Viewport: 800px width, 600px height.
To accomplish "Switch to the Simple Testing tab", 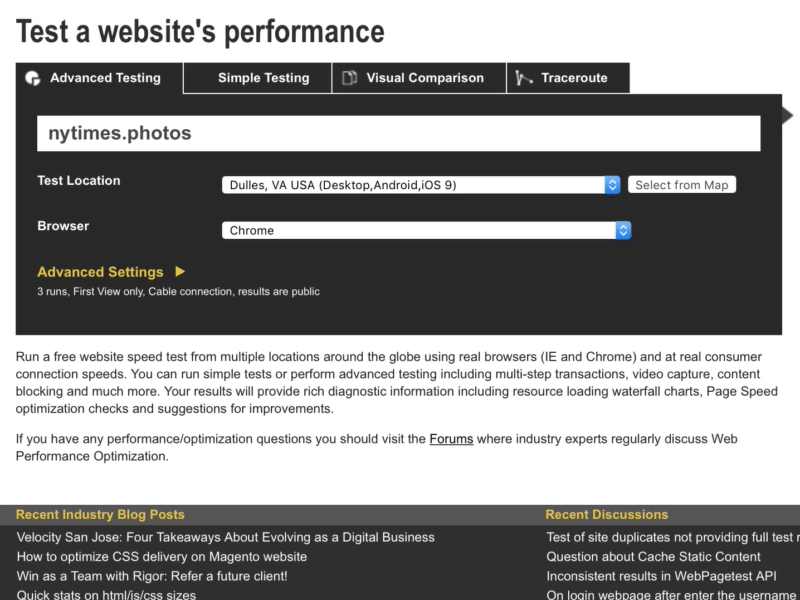I will click(263, 78).
